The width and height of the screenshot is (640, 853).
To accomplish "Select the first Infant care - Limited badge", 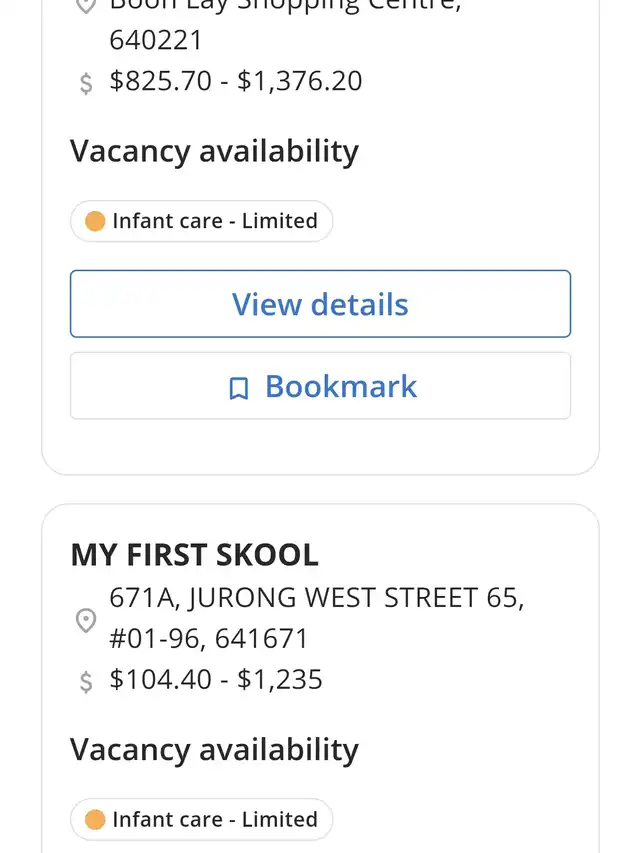I will tap(201, 221).
